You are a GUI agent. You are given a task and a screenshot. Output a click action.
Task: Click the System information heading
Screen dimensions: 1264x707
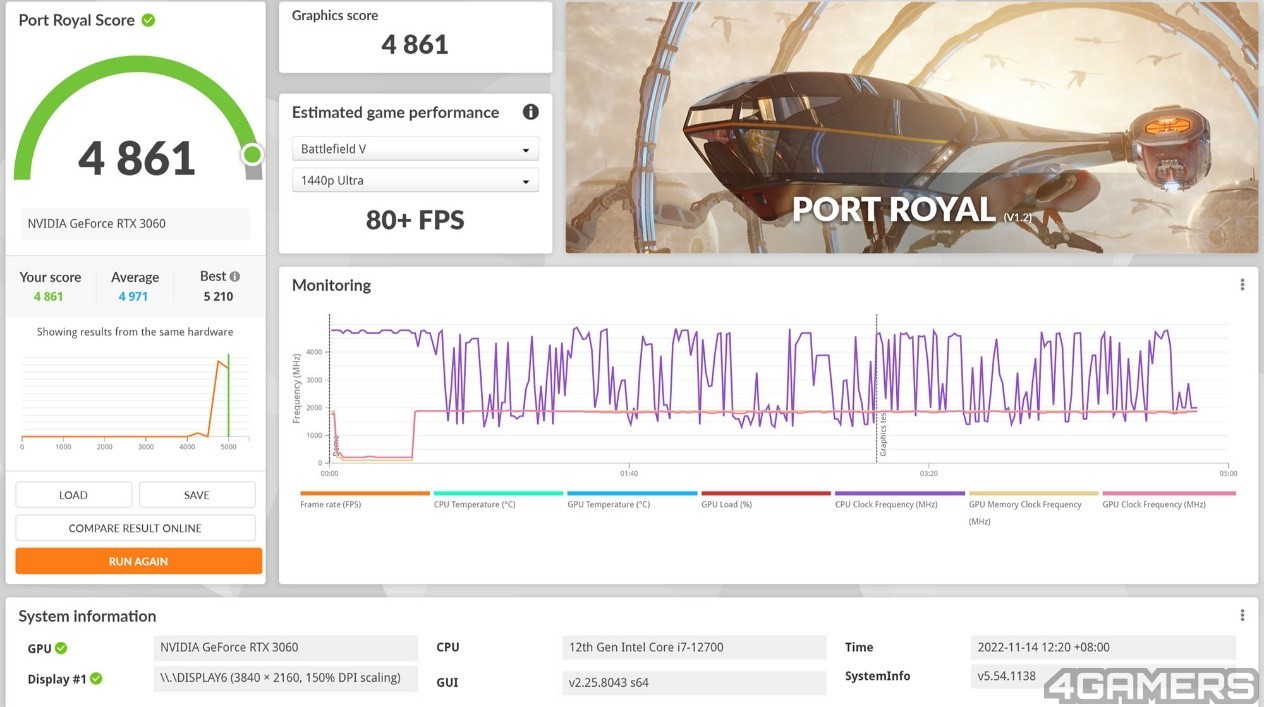87,616
